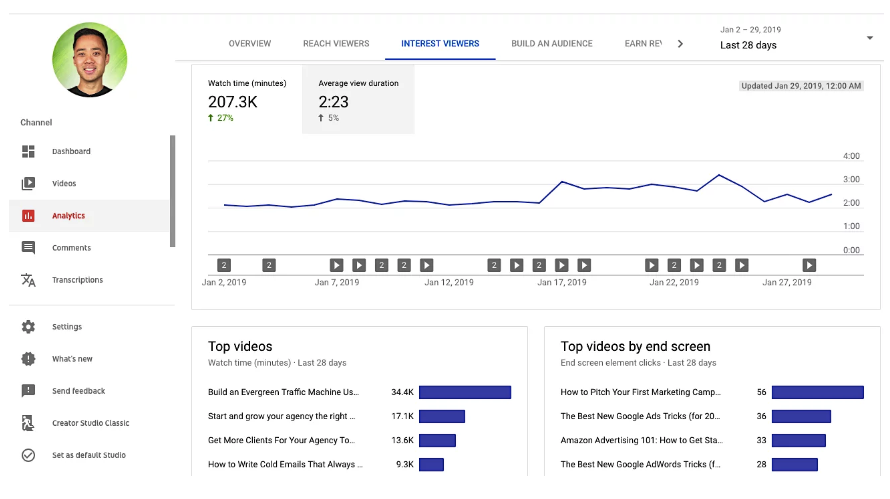Viewport: 890px width, 499px height.
Task: Click the 207.3K watch time value
Action: click(x=233, y=102)
